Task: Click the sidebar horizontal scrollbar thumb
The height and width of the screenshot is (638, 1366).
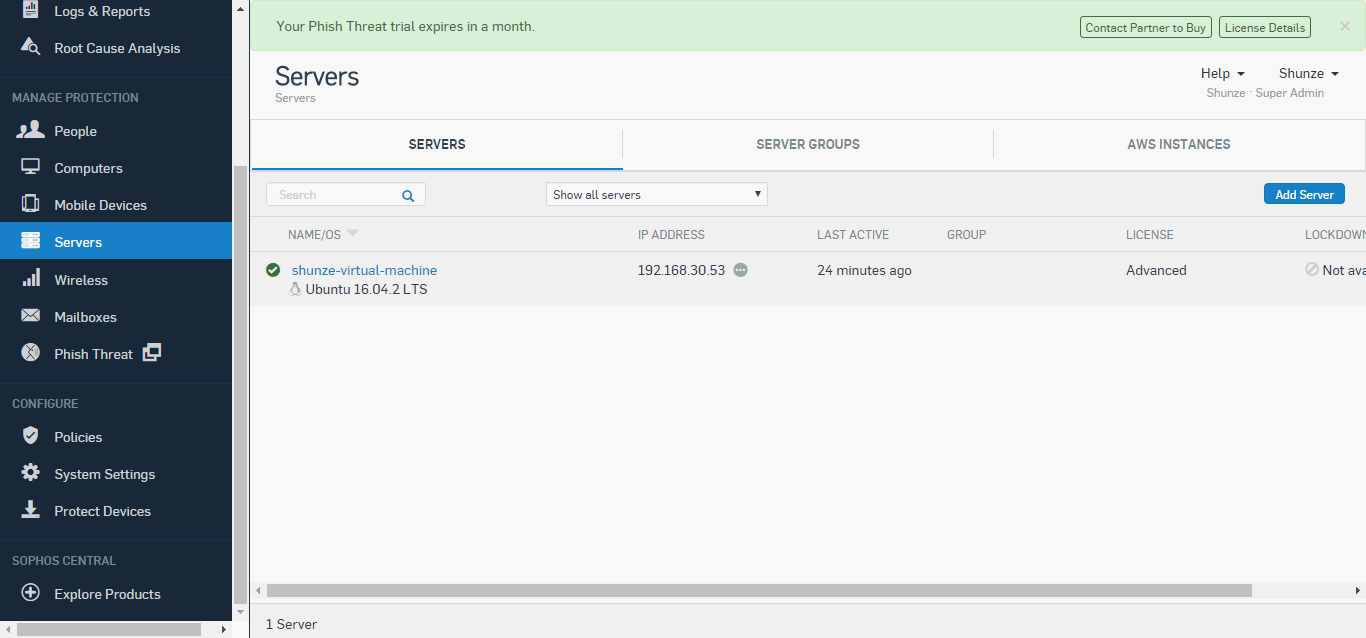Action: coord(109,629)
